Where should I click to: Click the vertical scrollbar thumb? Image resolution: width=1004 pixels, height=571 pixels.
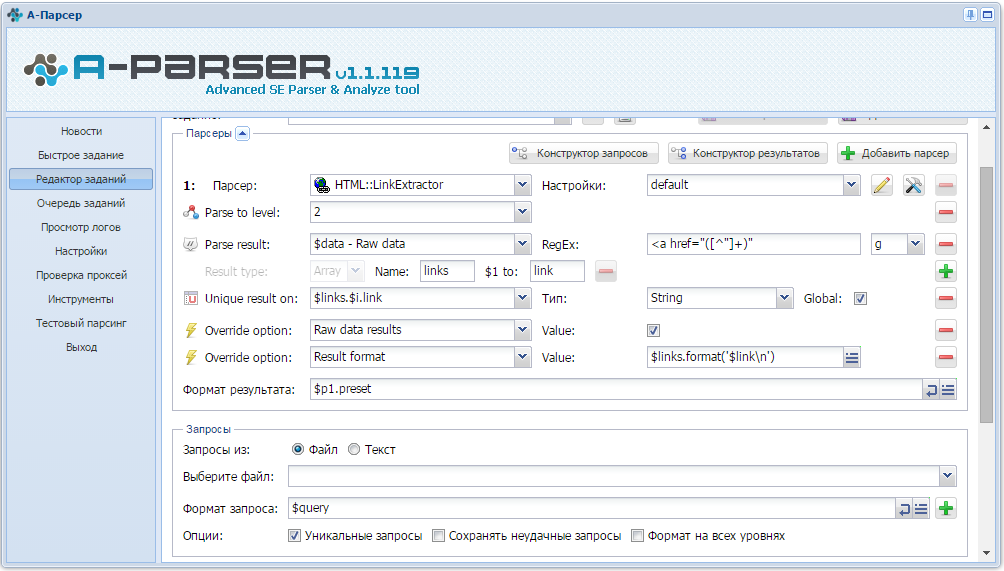[987, 294]
